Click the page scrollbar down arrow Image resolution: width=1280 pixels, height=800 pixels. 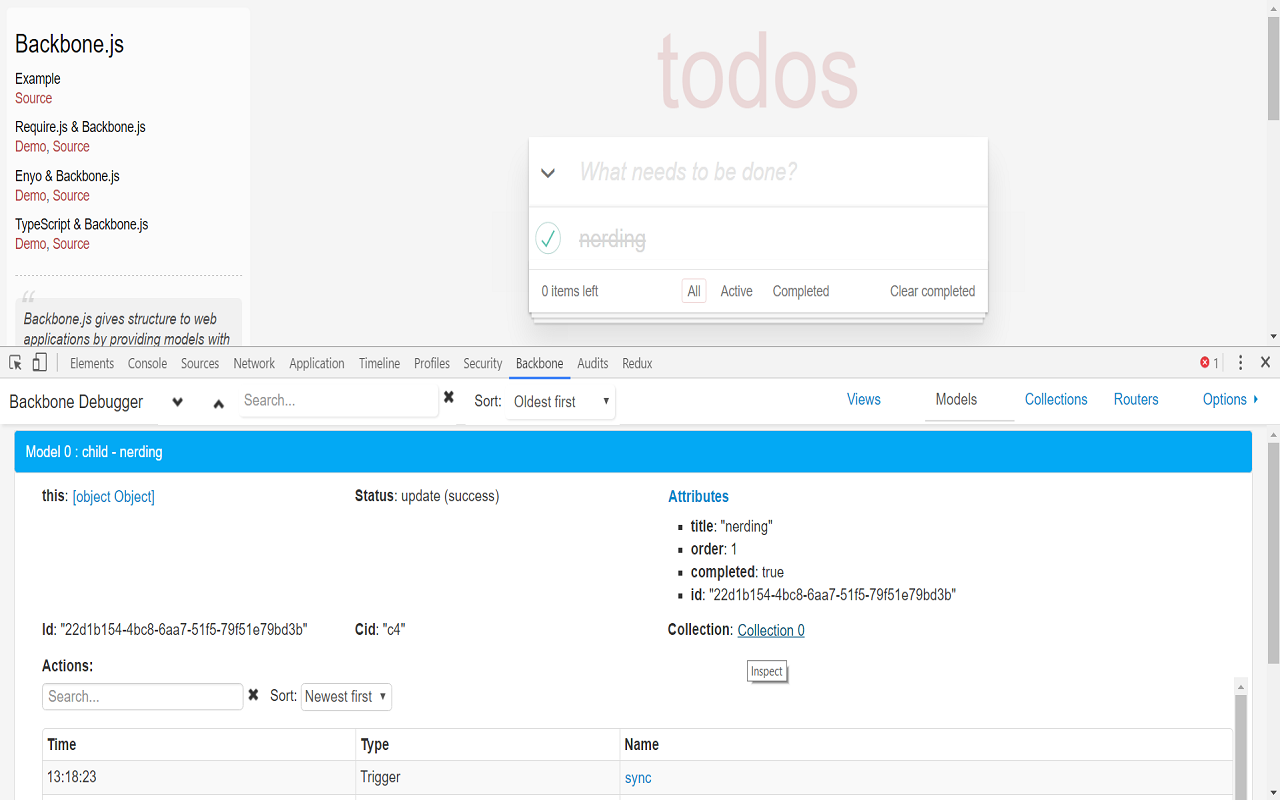coord(1273,336)
